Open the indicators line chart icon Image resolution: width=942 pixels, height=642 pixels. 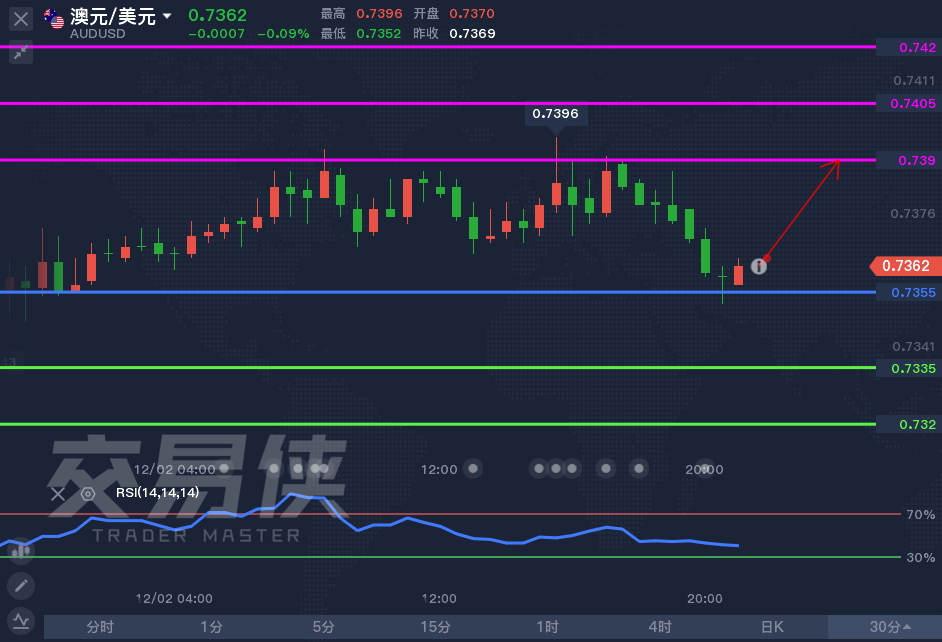(20, 620)
